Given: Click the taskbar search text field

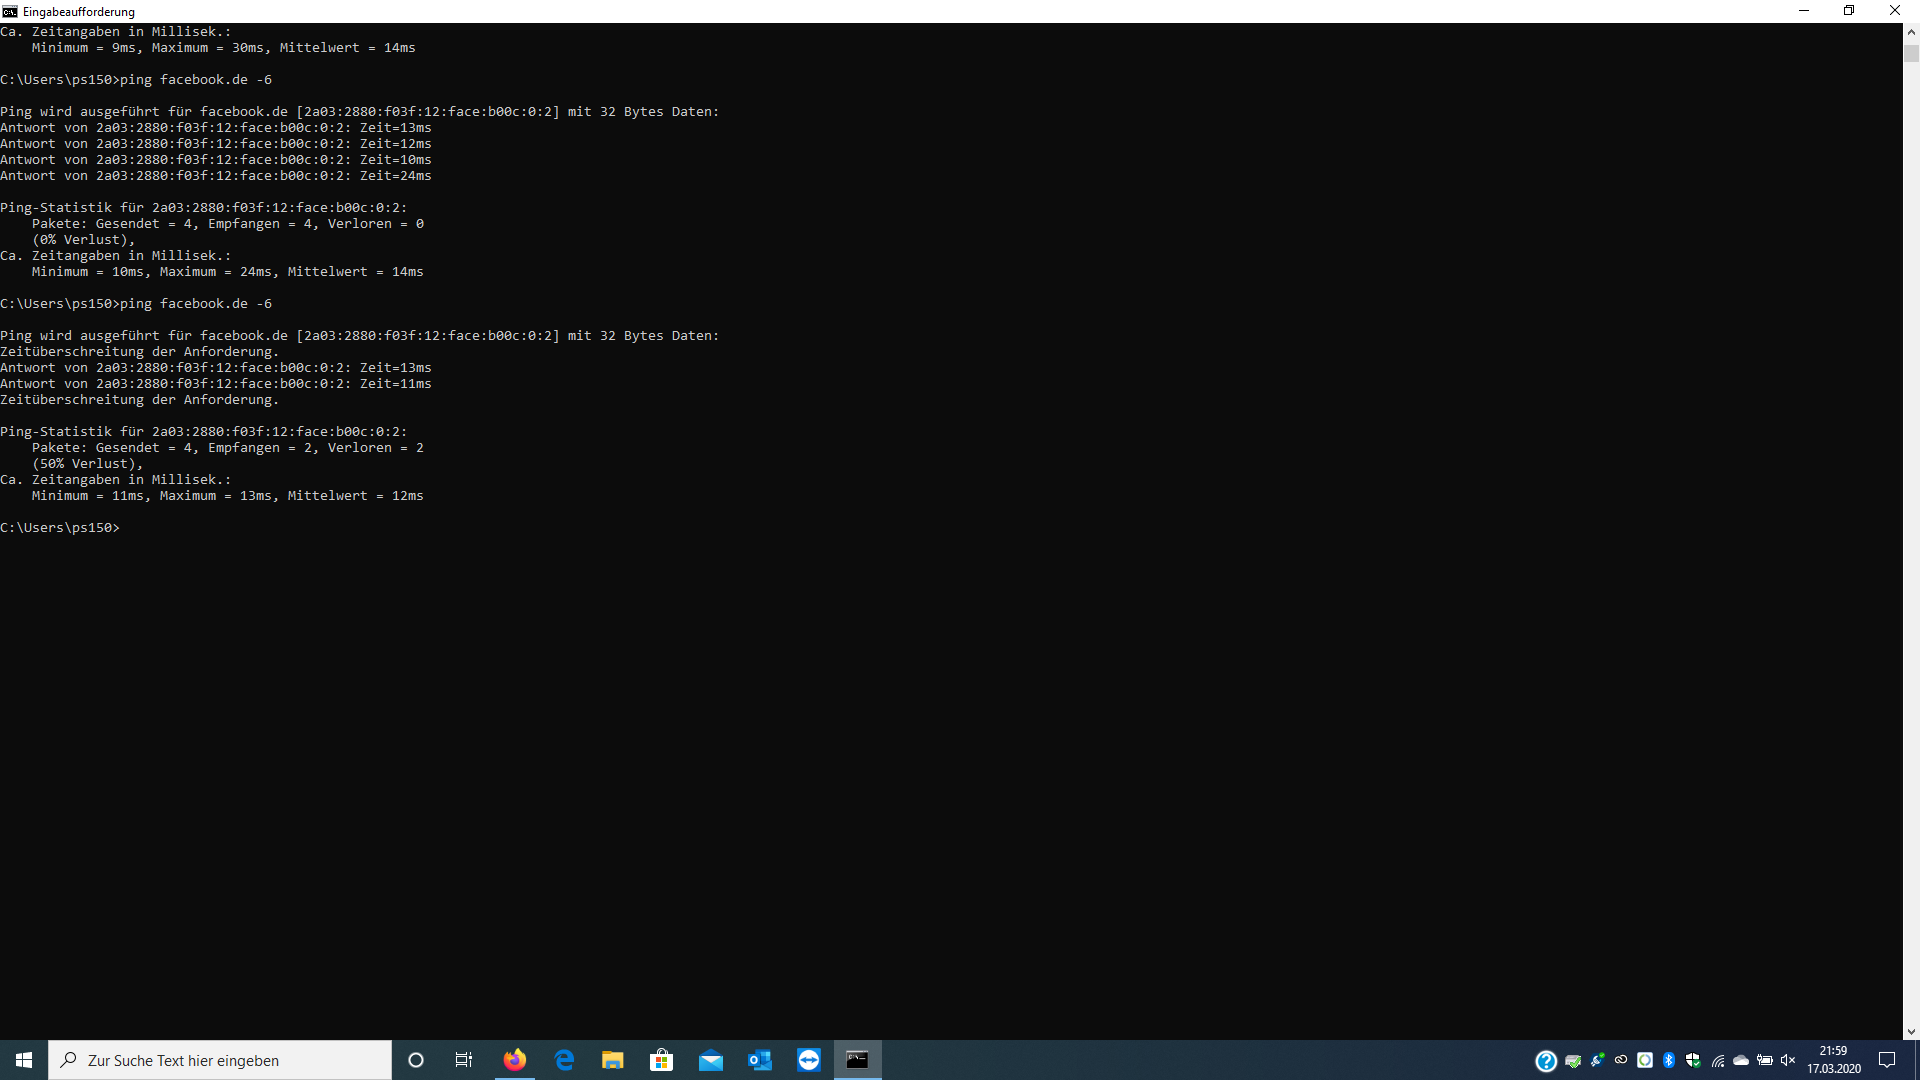Looking at the screenshot, I should point(220,1060).
